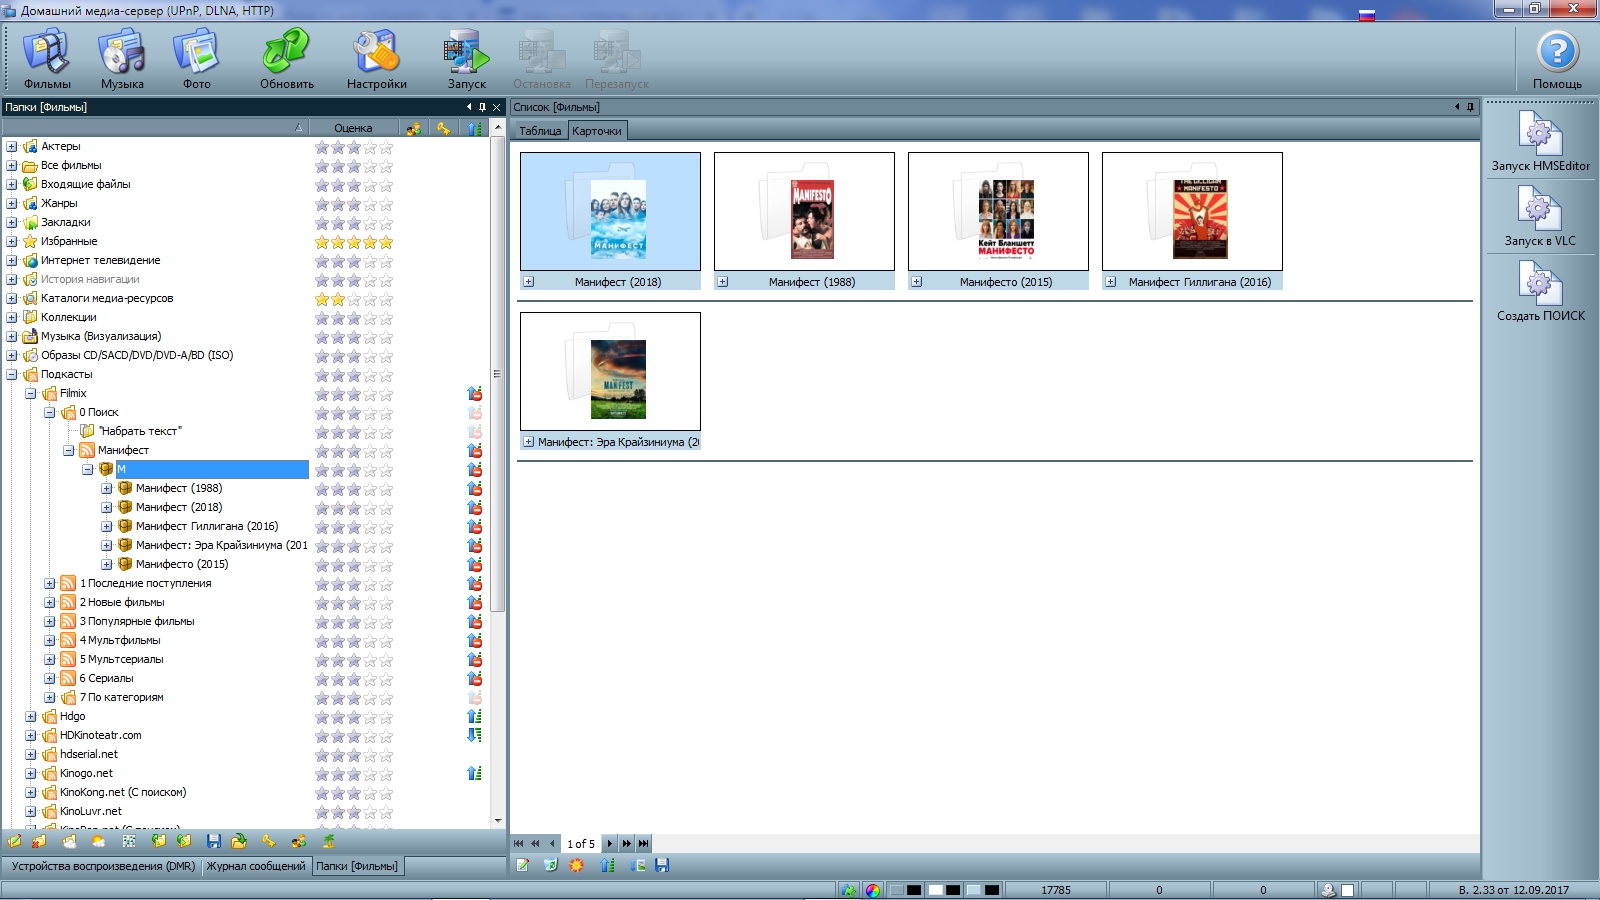The width and height of the screenshot is (1600, 900).
Task: Click the white checkbox in the status bar
Action: 1348,890
